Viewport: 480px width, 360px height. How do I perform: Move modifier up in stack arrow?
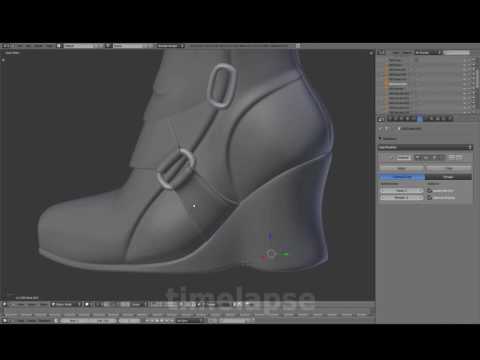[x=452, y=157]
